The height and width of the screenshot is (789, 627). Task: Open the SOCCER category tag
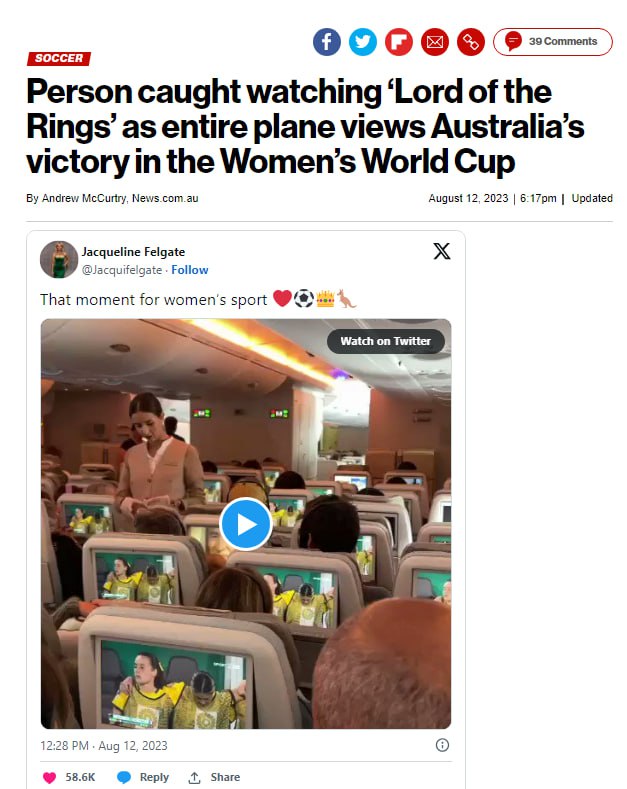tap(59, 58)
